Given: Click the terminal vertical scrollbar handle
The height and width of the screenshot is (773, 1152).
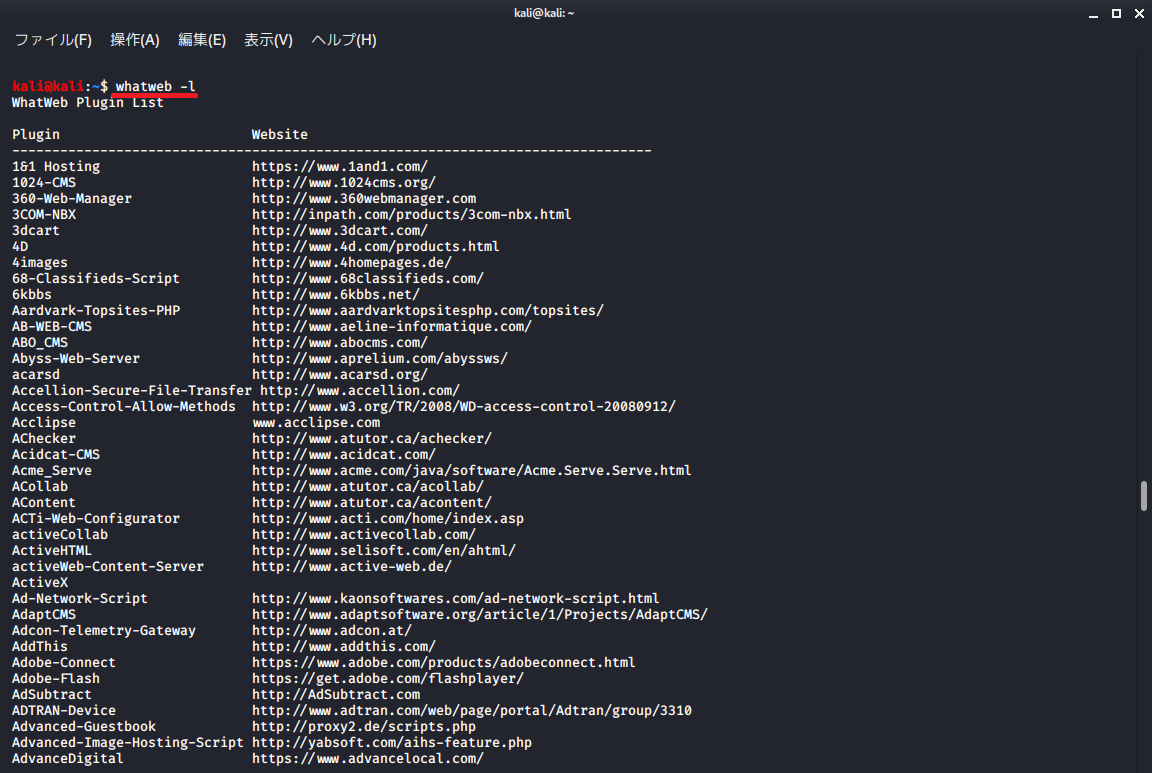Looking at the screenshot, I should click(1143, 495).
